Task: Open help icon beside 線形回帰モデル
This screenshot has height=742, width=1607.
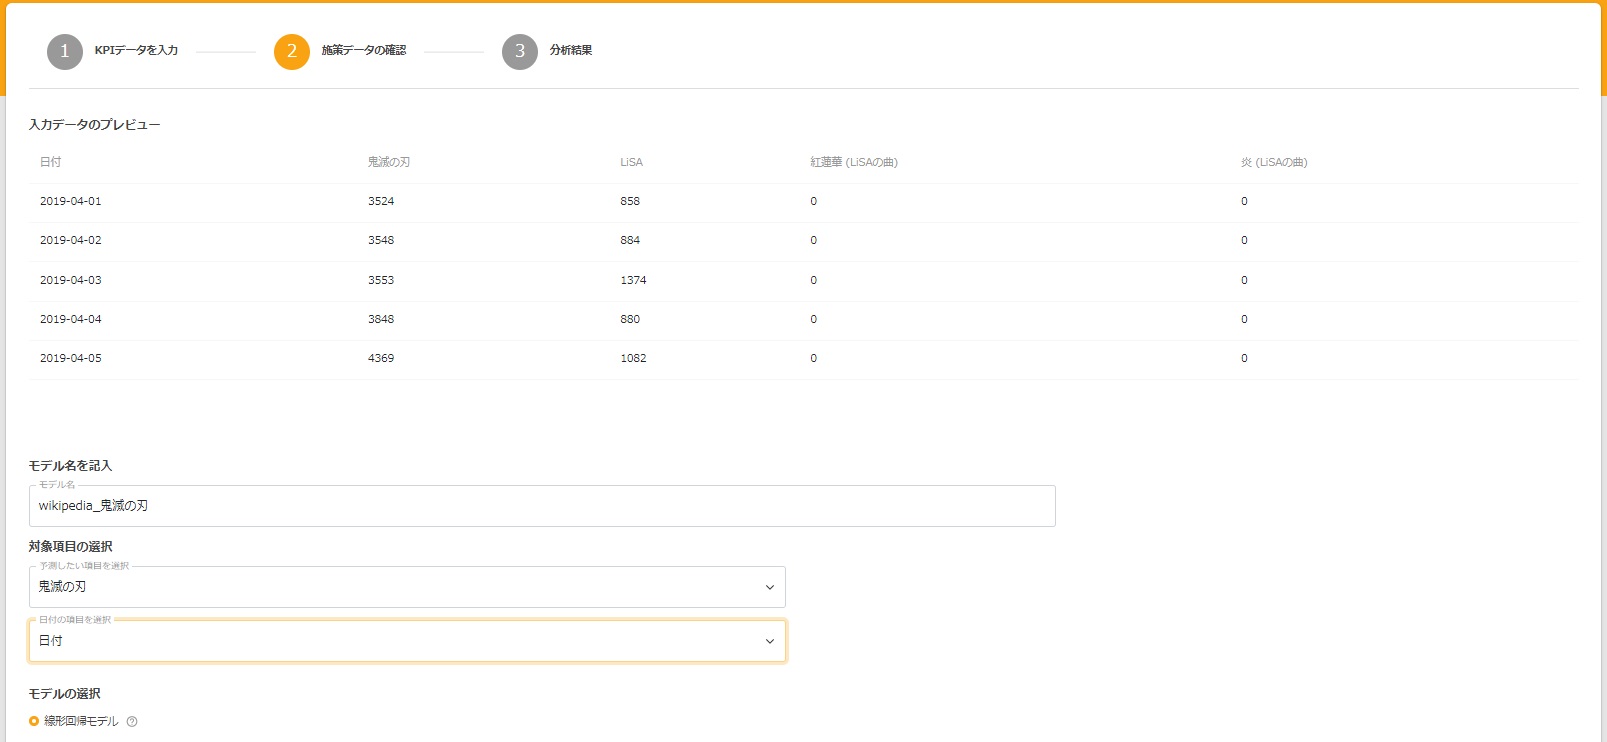Action: point(132,722)
